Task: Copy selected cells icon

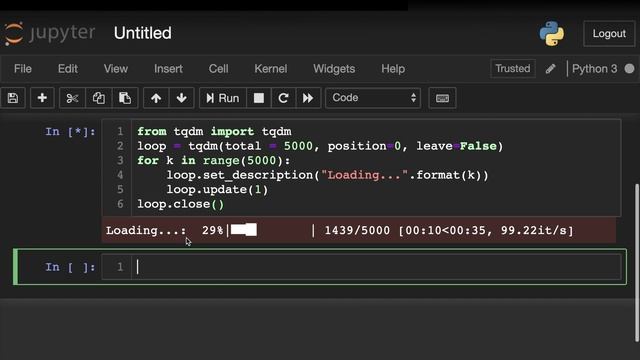Action: [98, 98]
